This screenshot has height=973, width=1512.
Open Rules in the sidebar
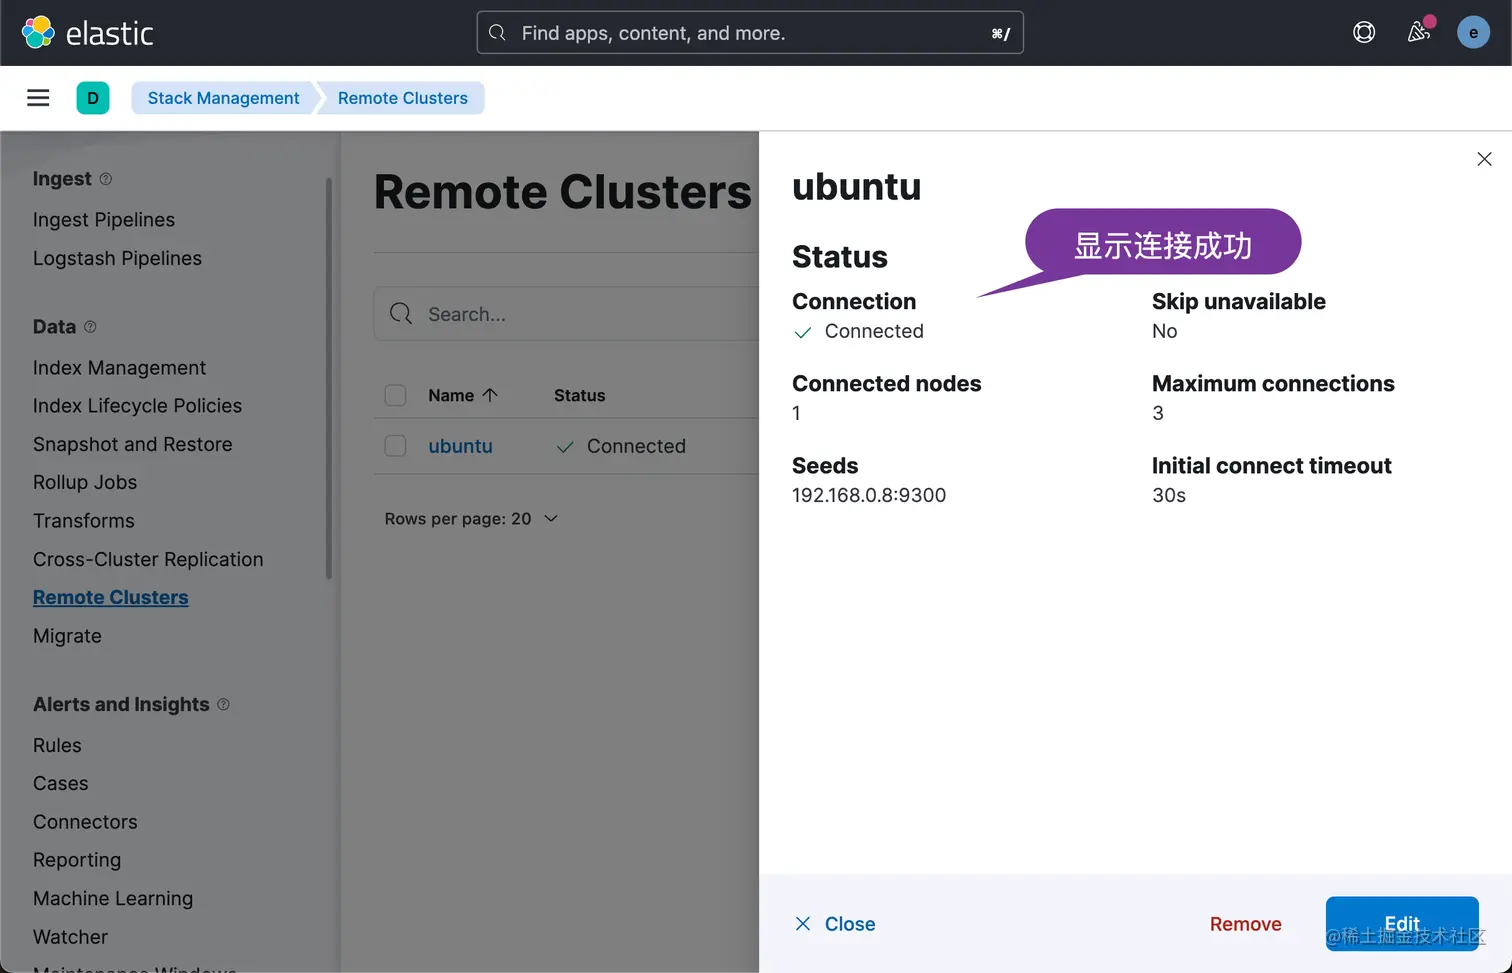57,745
